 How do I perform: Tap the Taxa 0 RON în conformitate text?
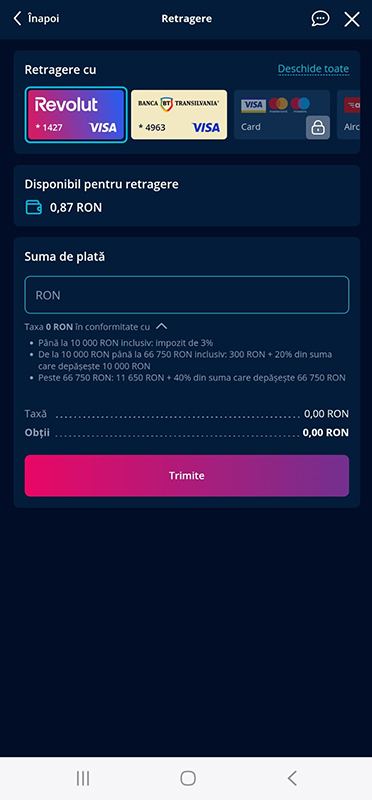tap(87, 327)
